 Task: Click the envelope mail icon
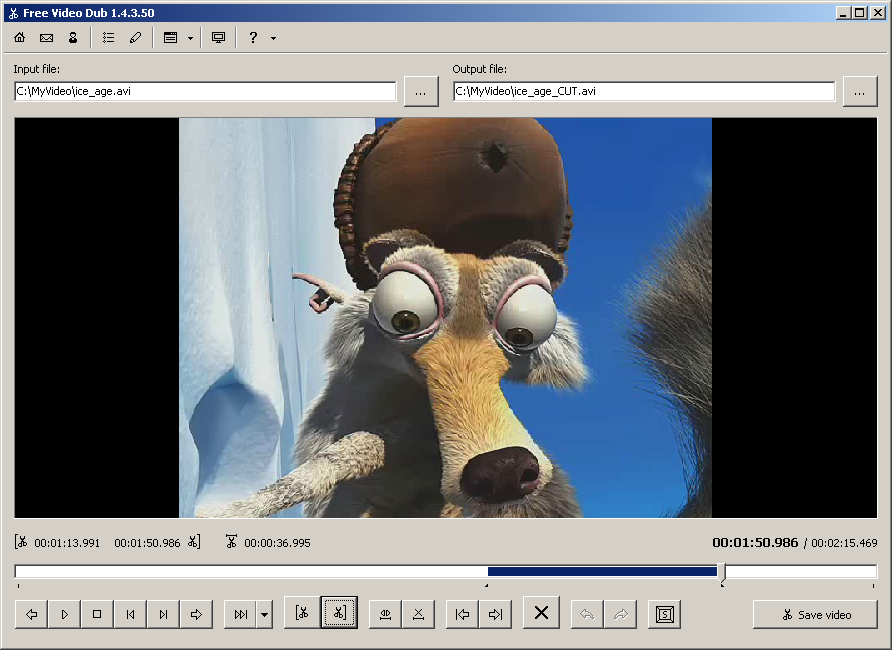click(x=46, y=38)
